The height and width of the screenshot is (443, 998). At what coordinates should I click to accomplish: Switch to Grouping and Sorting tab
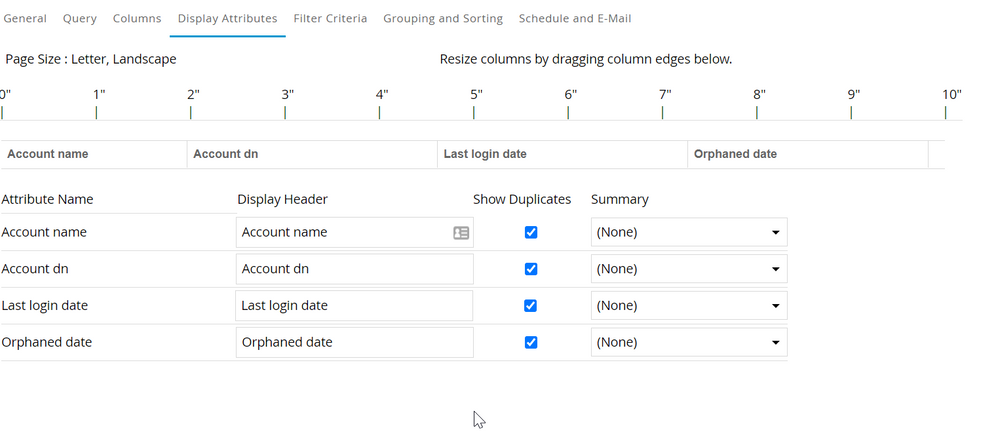443,18
